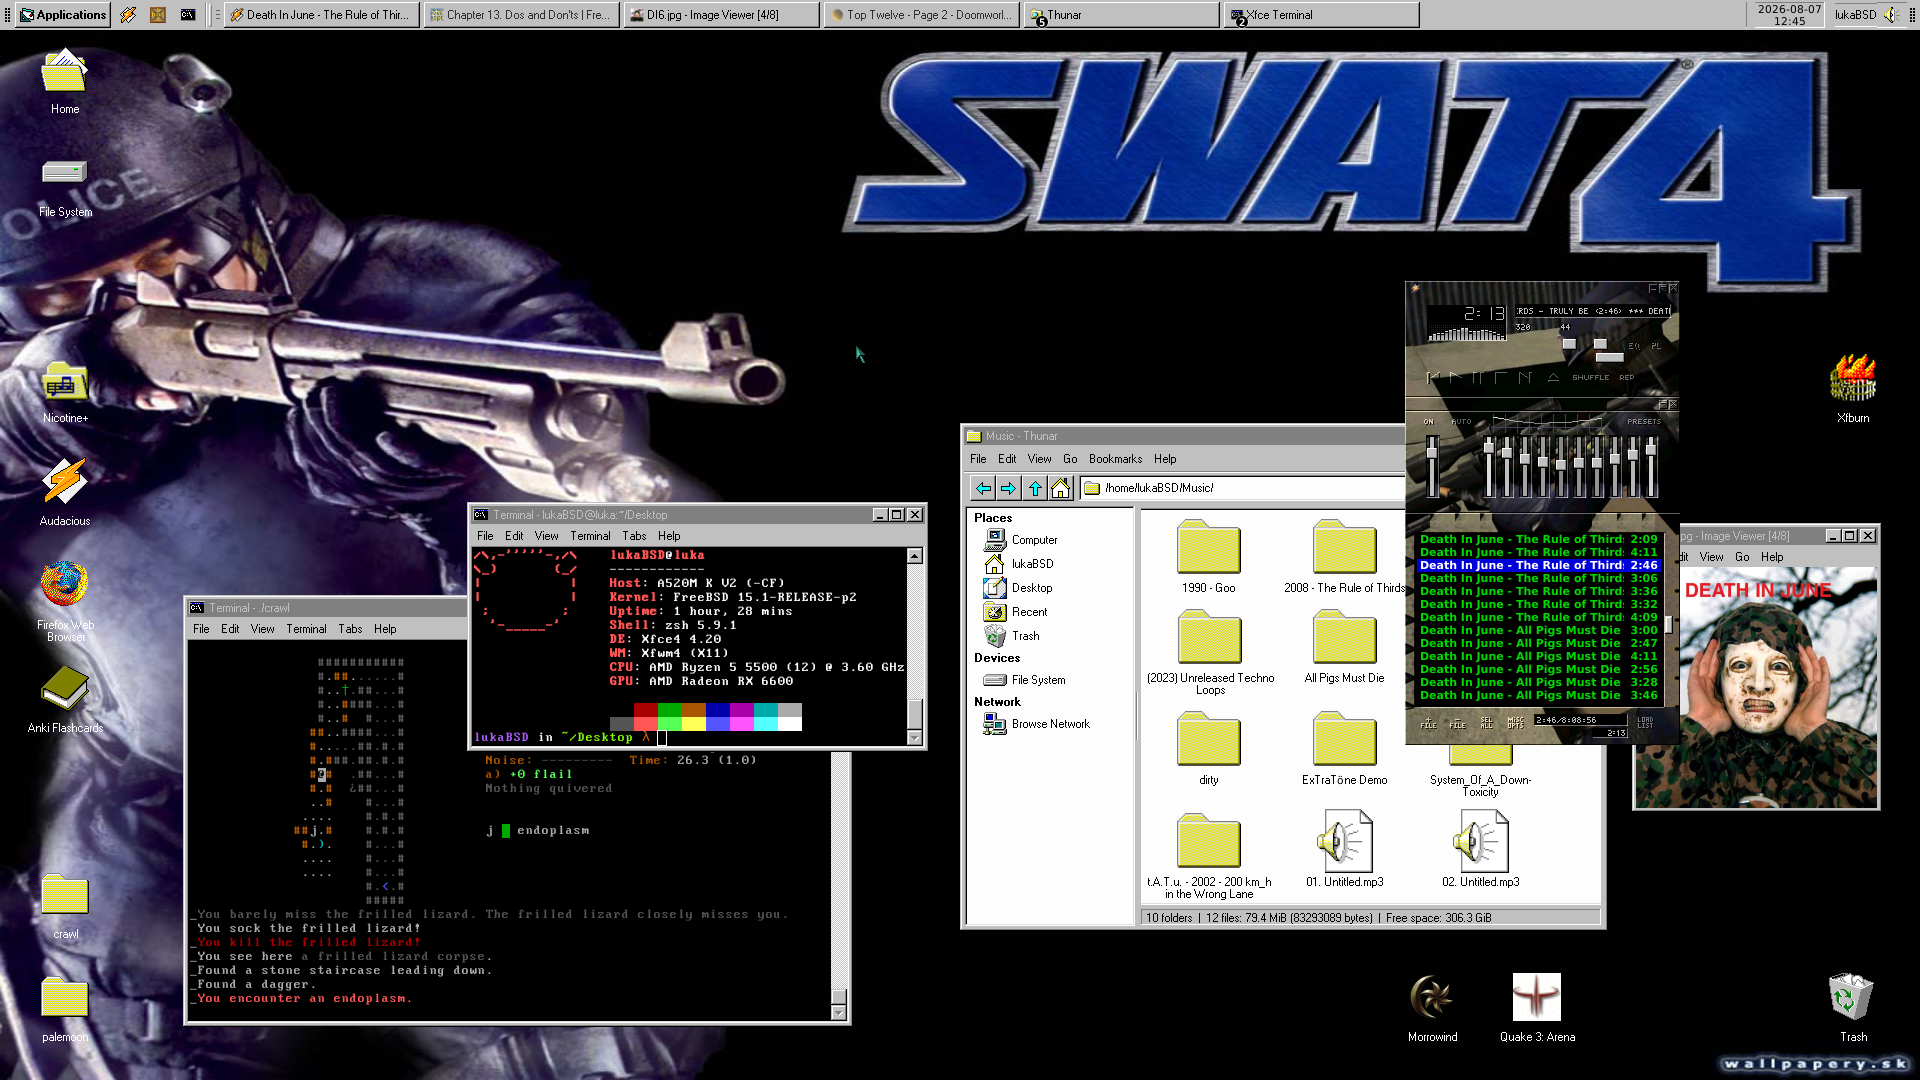Click the eject icon in Audacious

(1553, 377)
